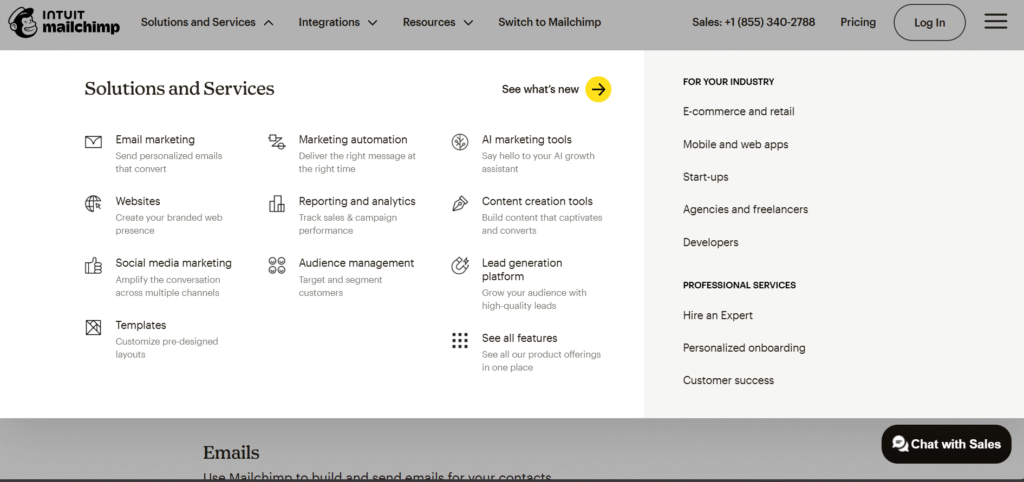Open the E-commerce and retail link
1024x482 pixels.
738,112
